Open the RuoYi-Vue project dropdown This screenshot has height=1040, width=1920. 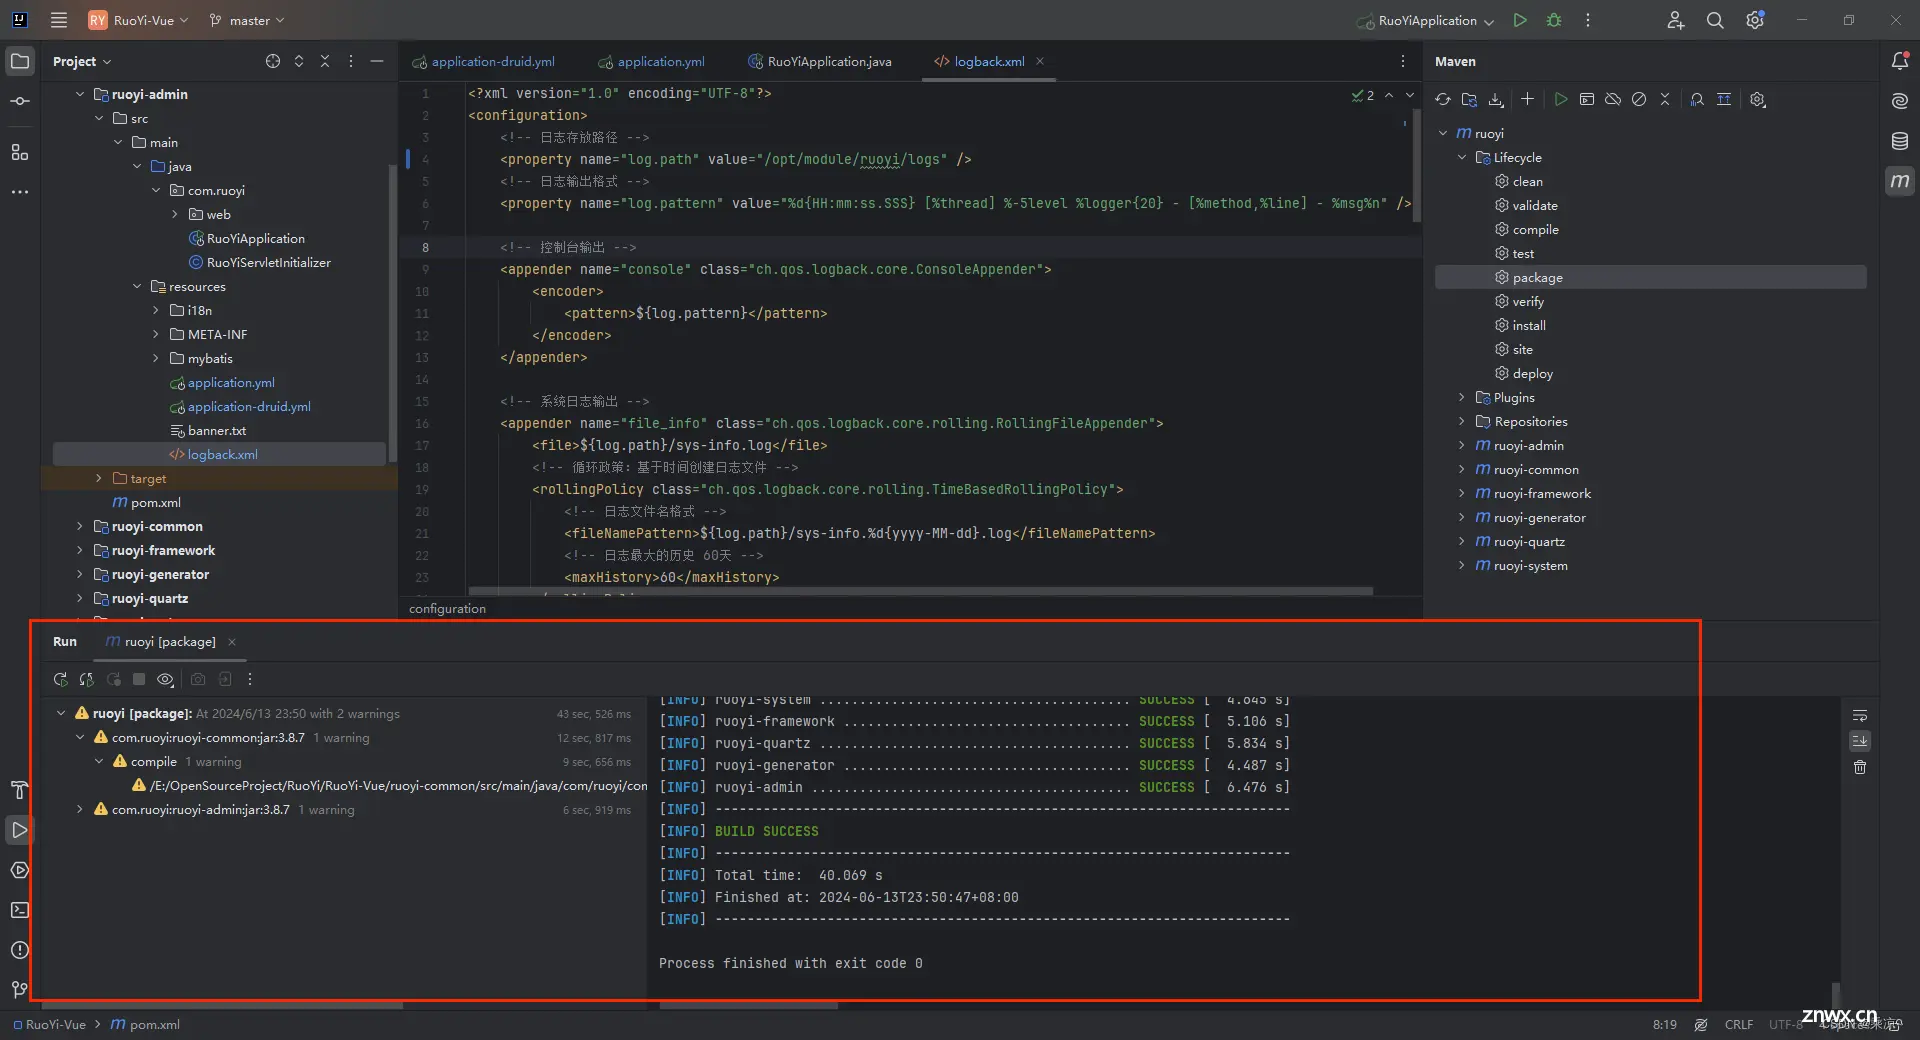(x=139, y=20)
